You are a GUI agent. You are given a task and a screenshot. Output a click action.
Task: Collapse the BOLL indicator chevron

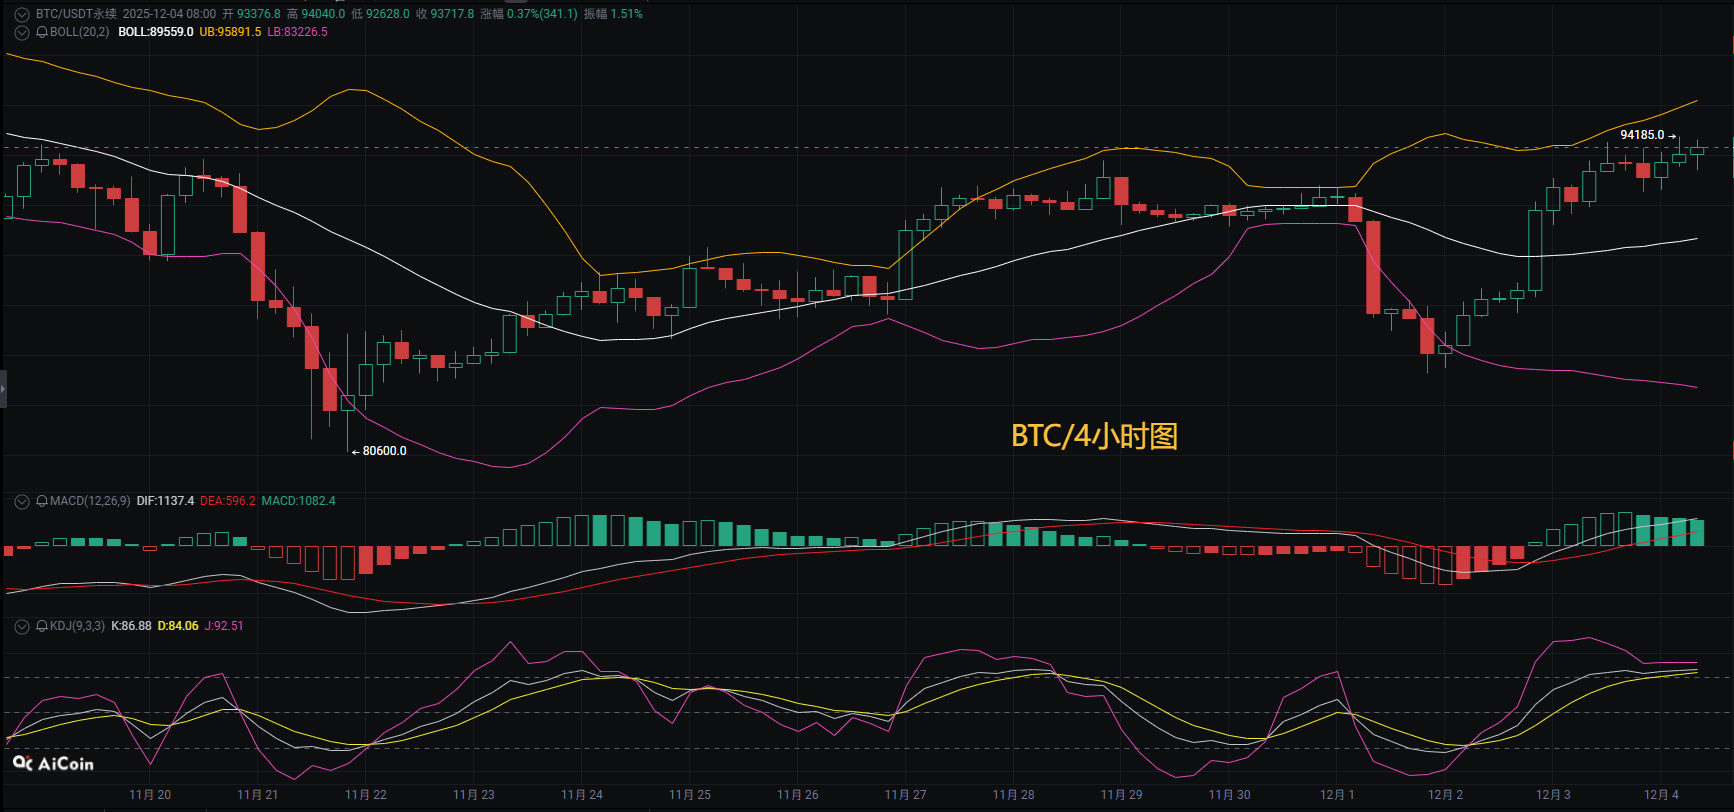pyautogui.click(x=22, y=32)
